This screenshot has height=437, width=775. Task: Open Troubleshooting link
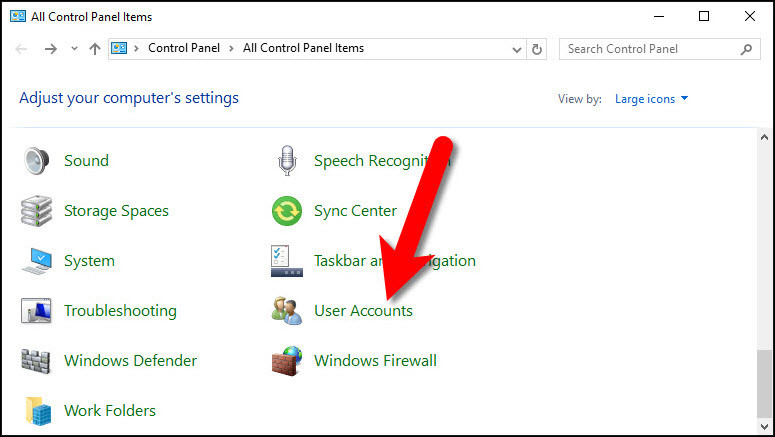(121, 311)
